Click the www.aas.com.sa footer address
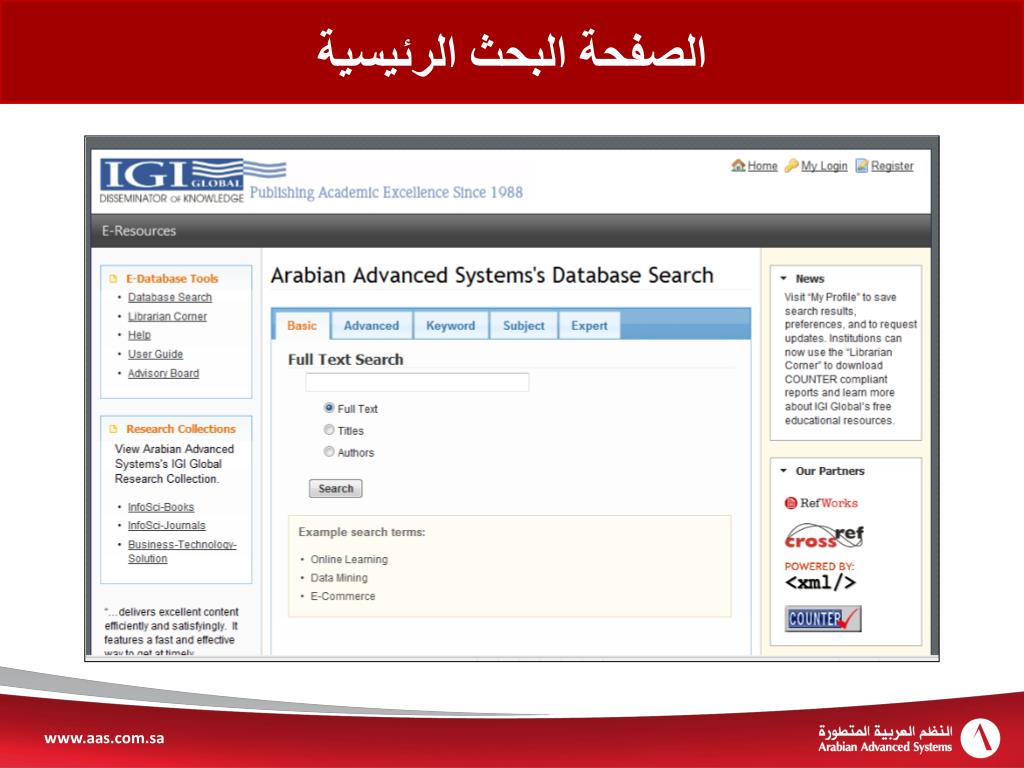This screenshot has width=1024, height=768. [x=104, y=739]
